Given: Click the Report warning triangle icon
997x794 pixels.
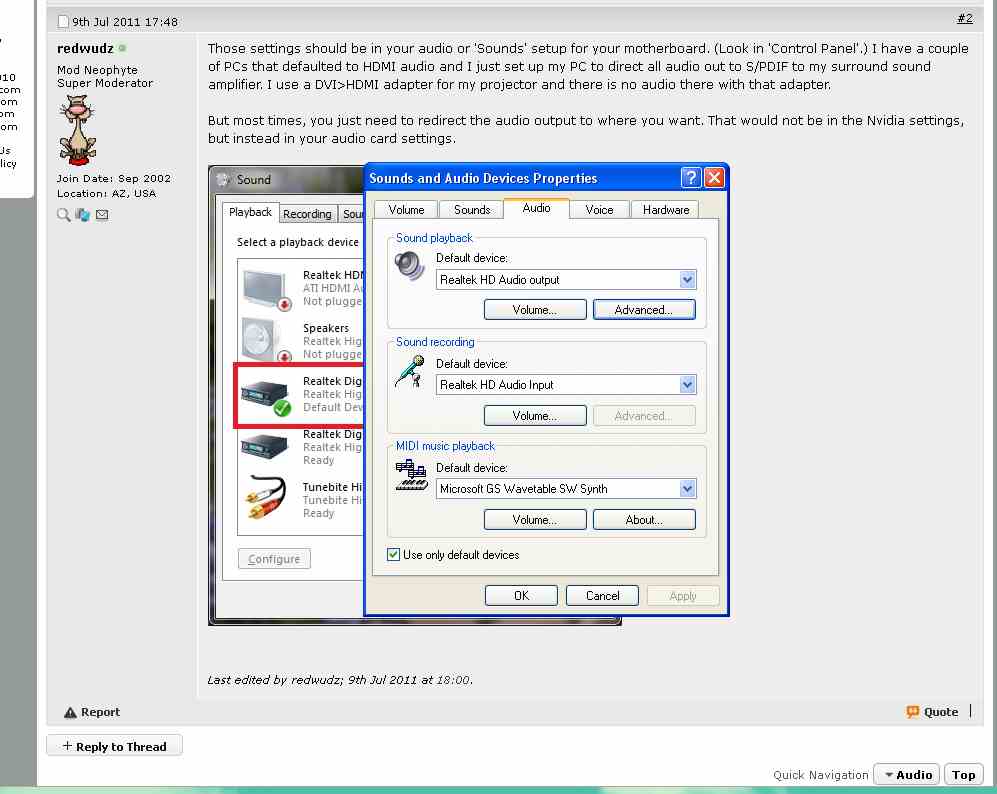Looking at the screenshot, I should coord(70,713).
